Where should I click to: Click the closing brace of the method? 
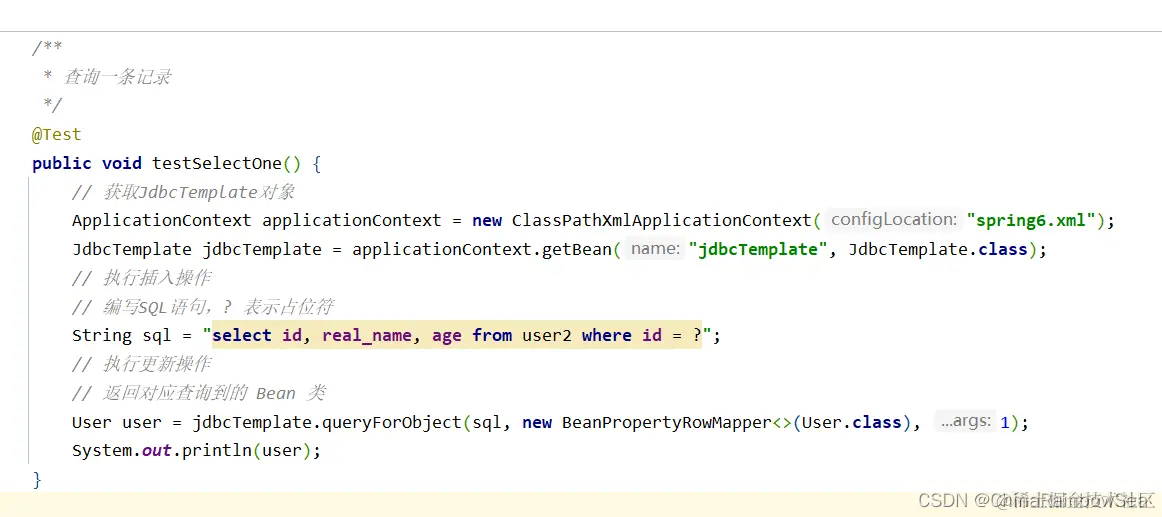click(x=37, y=479)
